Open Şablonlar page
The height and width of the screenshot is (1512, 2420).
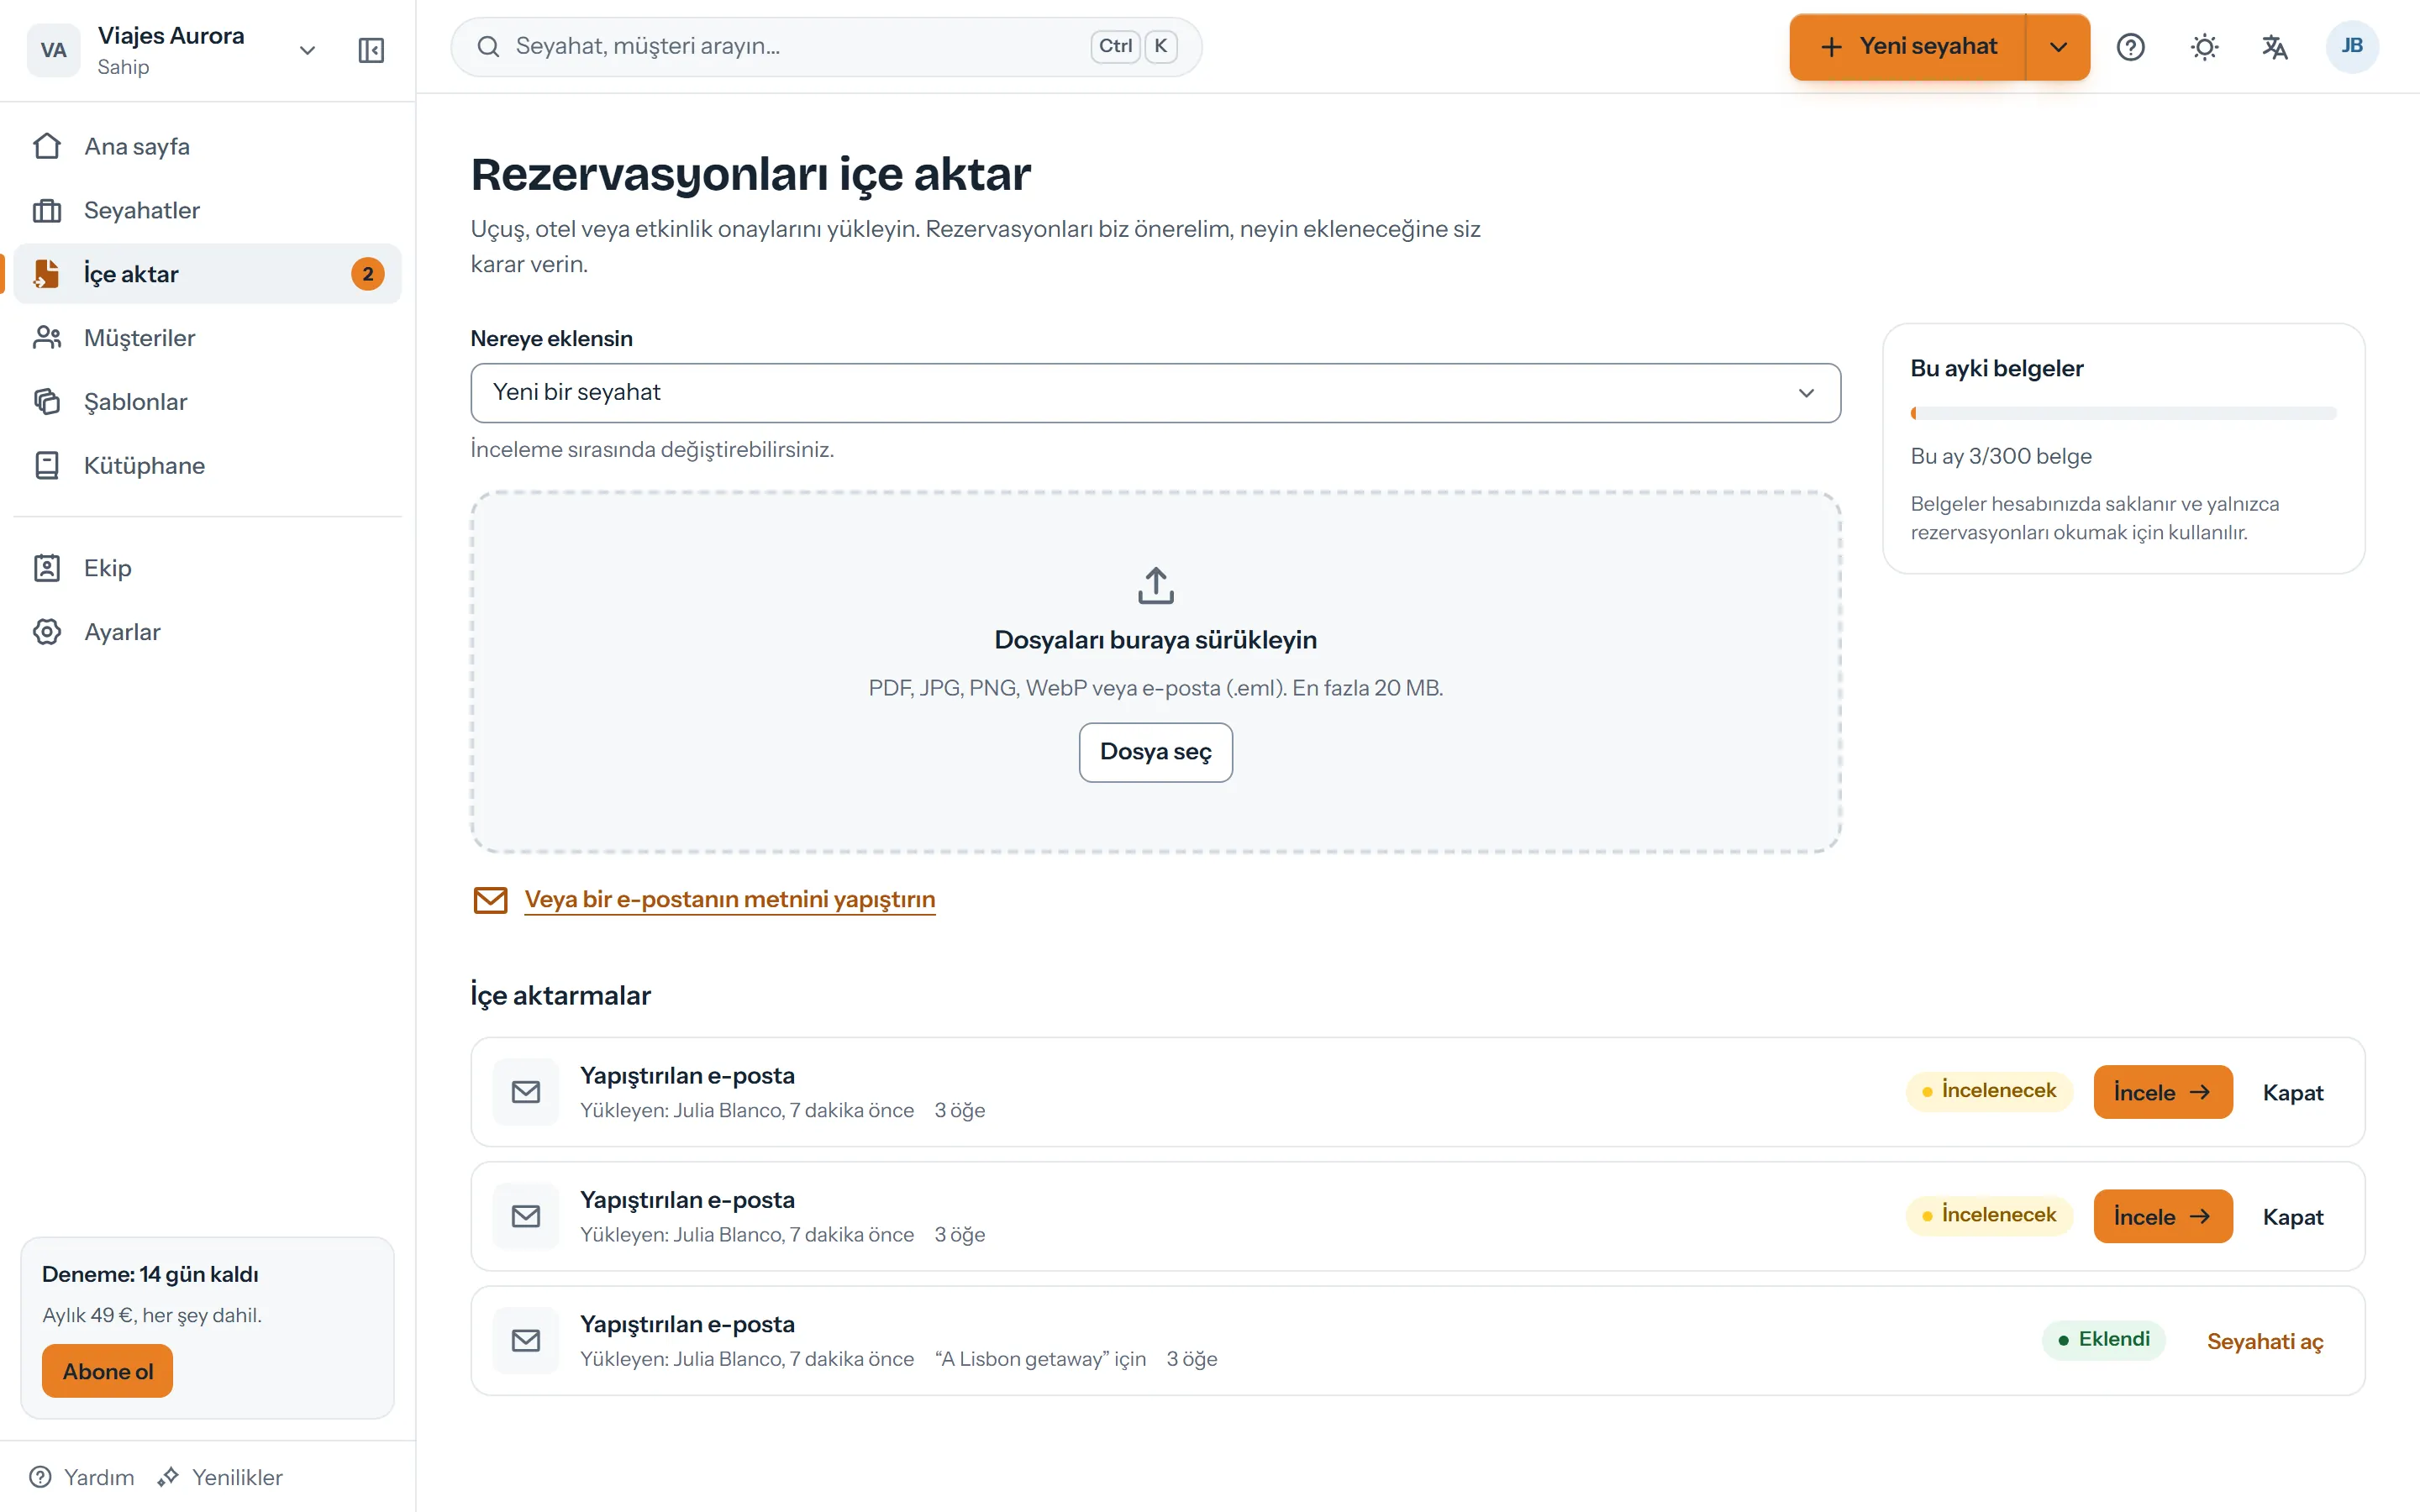click(207, 402)
